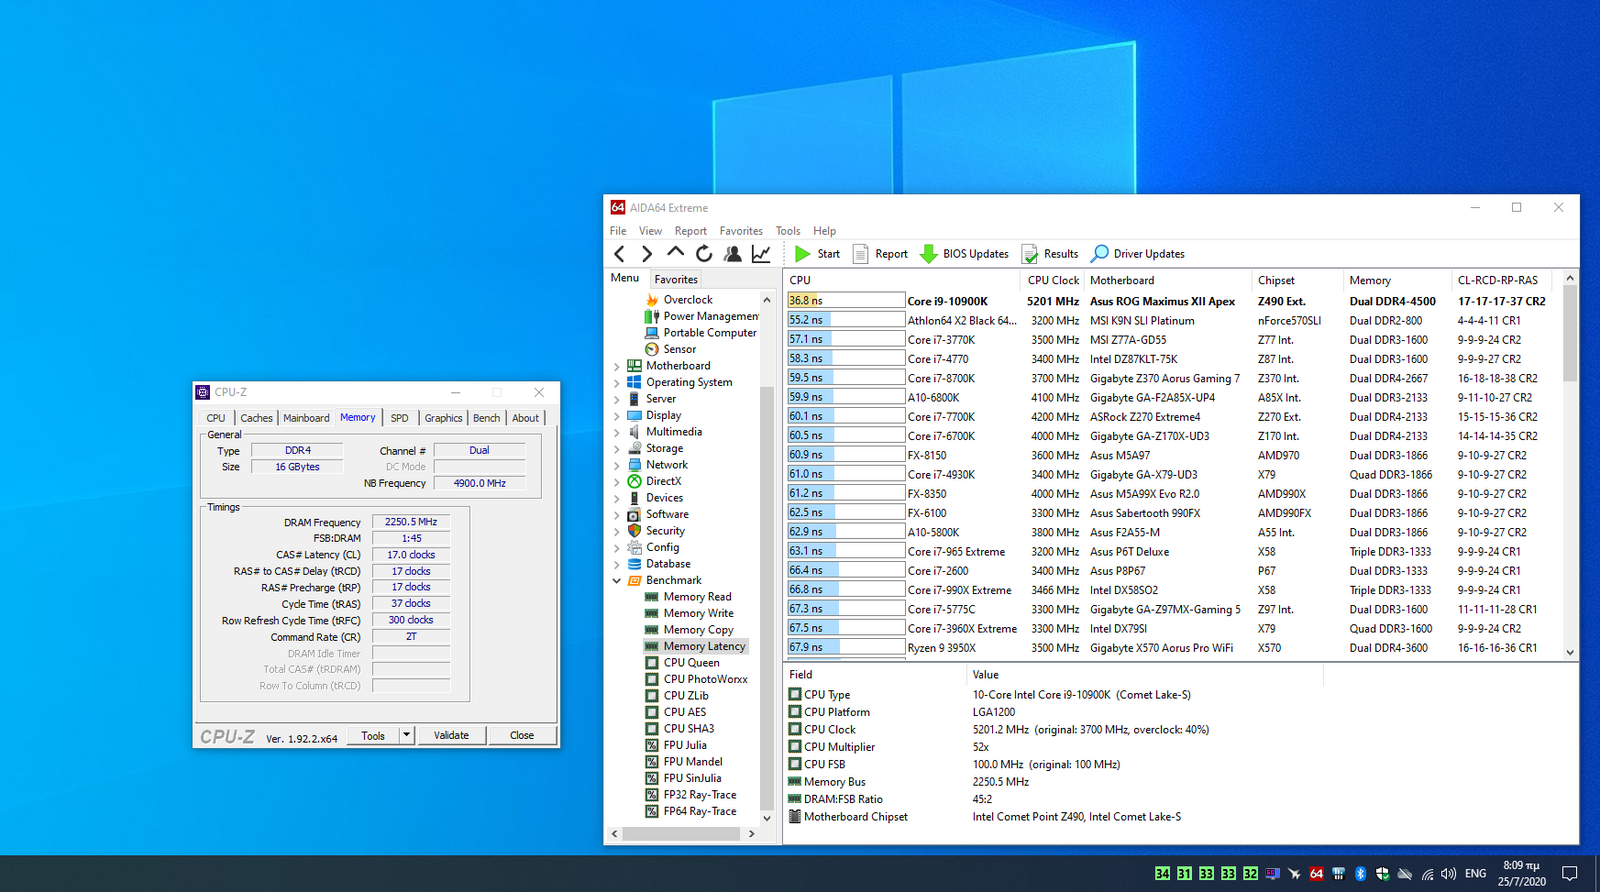The width and height of the screenshot is (1600, 892).
Task: Click the Close button in CPU-Z
Action: pos(522,735)
